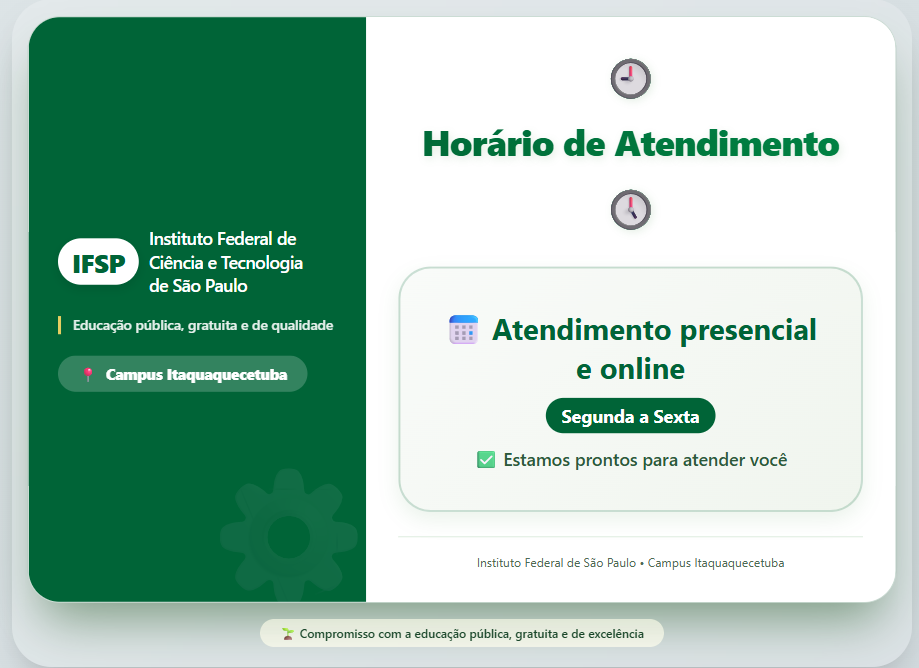Click the seedling icon in bottom banner
The height and width of the screenshot is (668, 919).
click(287, 634)
